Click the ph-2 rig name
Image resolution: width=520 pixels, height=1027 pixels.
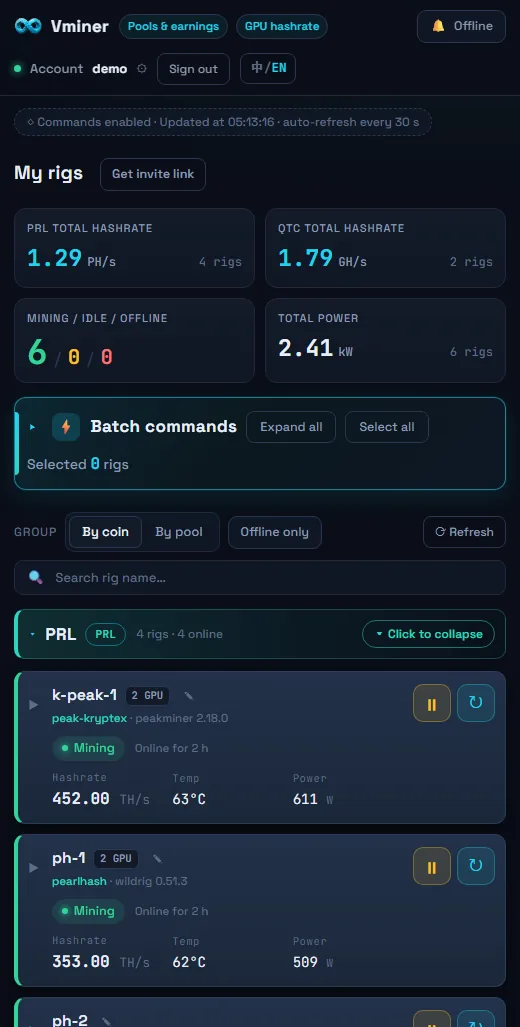click(69, 1020)
